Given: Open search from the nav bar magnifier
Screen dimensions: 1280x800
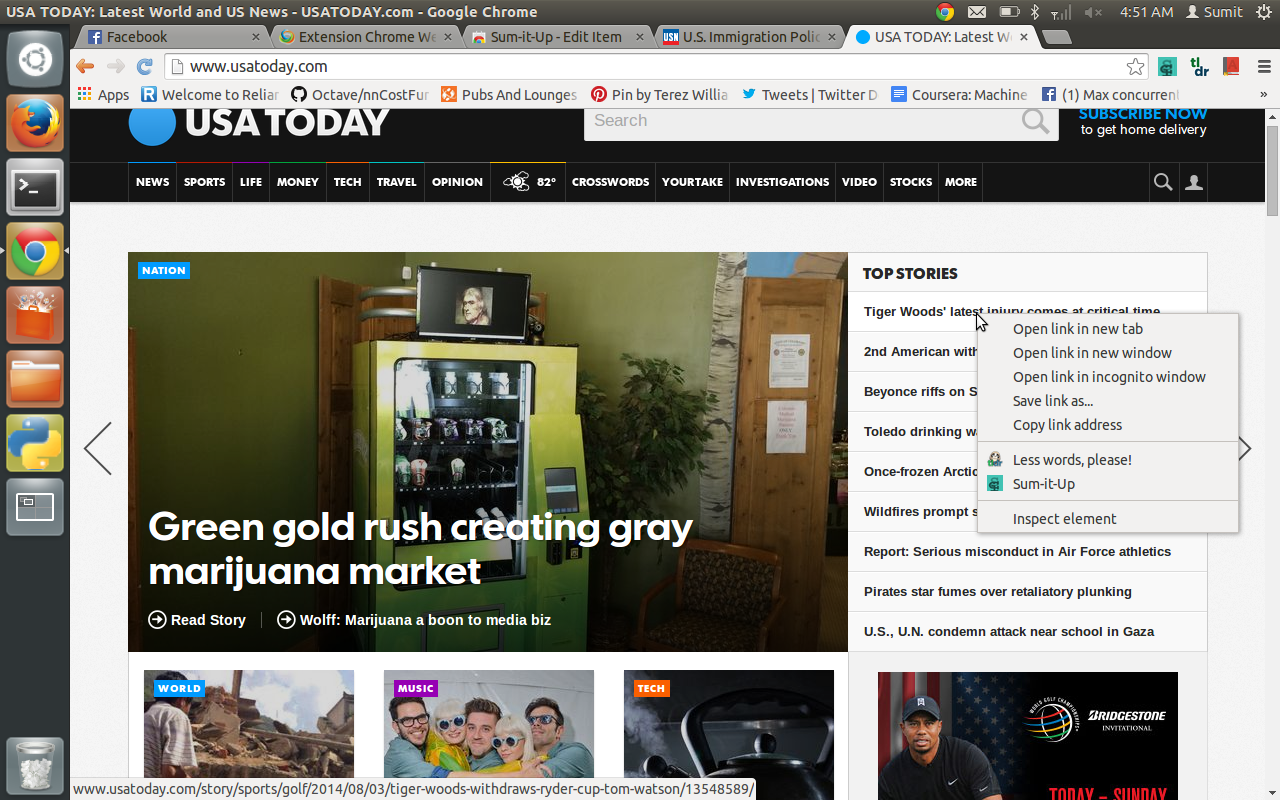Looking at the screenshot, I should pyautogui.click(x=1163, y=182).
